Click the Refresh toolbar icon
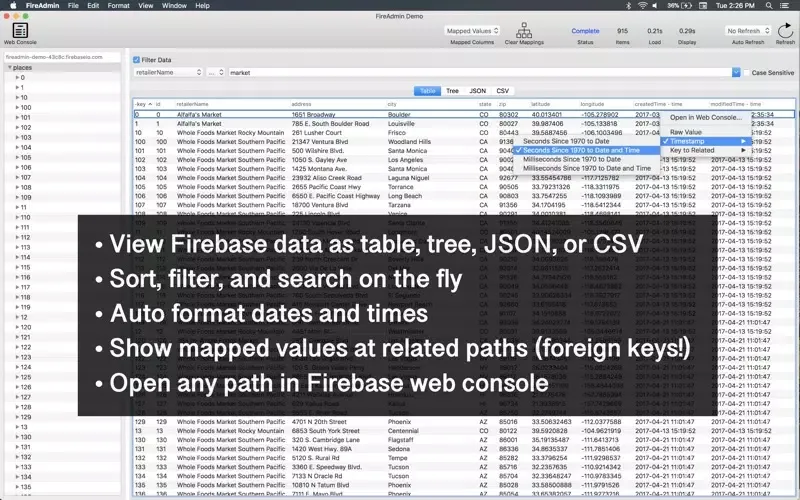 click(x=784, y=31)
